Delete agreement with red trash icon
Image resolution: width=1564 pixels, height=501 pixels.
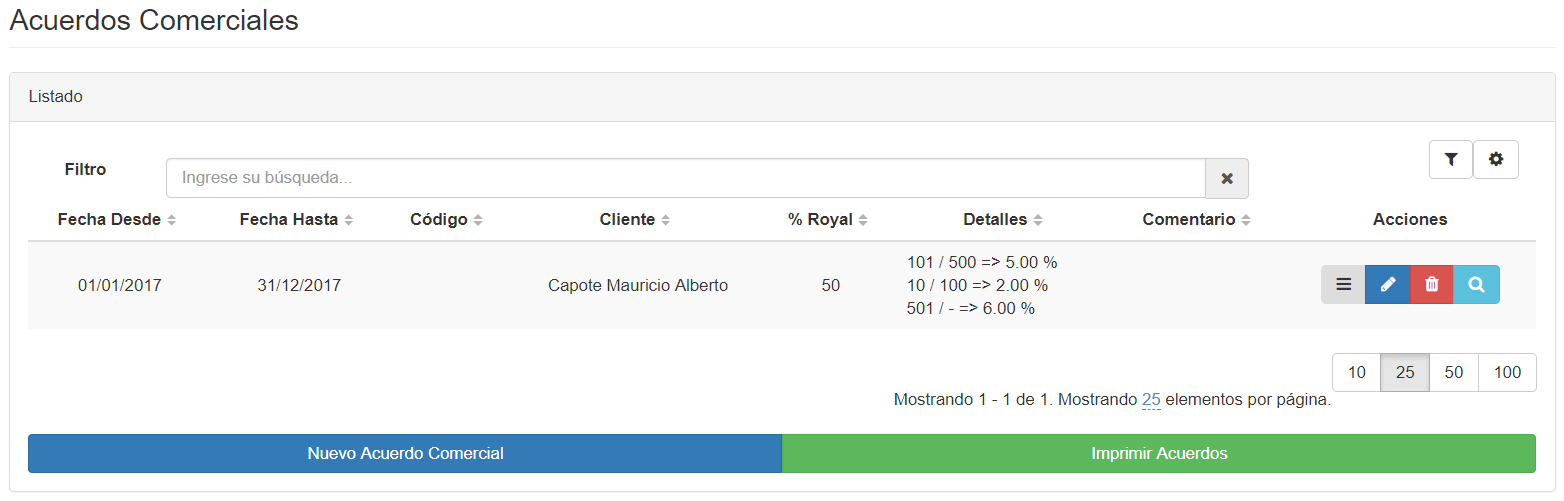[x=1431, y=285]
